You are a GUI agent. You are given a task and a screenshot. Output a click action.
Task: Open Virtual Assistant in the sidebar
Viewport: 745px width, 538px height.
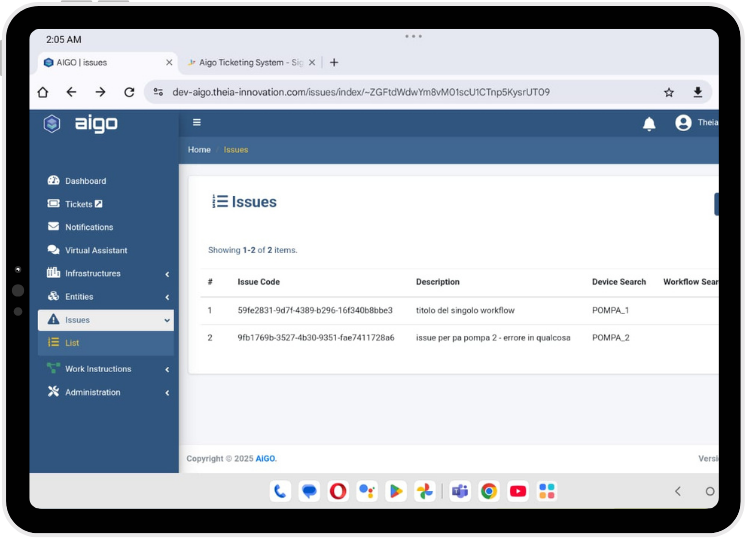pyautogui.click(x=105, y=250)
